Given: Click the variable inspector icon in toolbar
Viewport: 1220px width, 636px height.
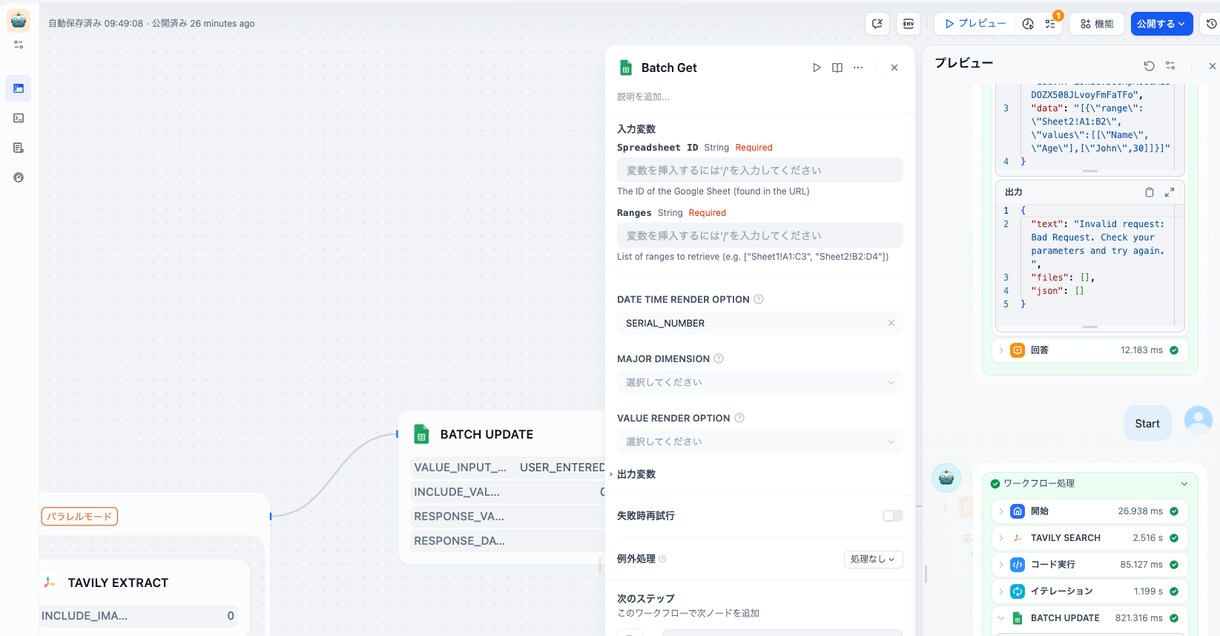Looking at the screenshot, I should (877, 23).
